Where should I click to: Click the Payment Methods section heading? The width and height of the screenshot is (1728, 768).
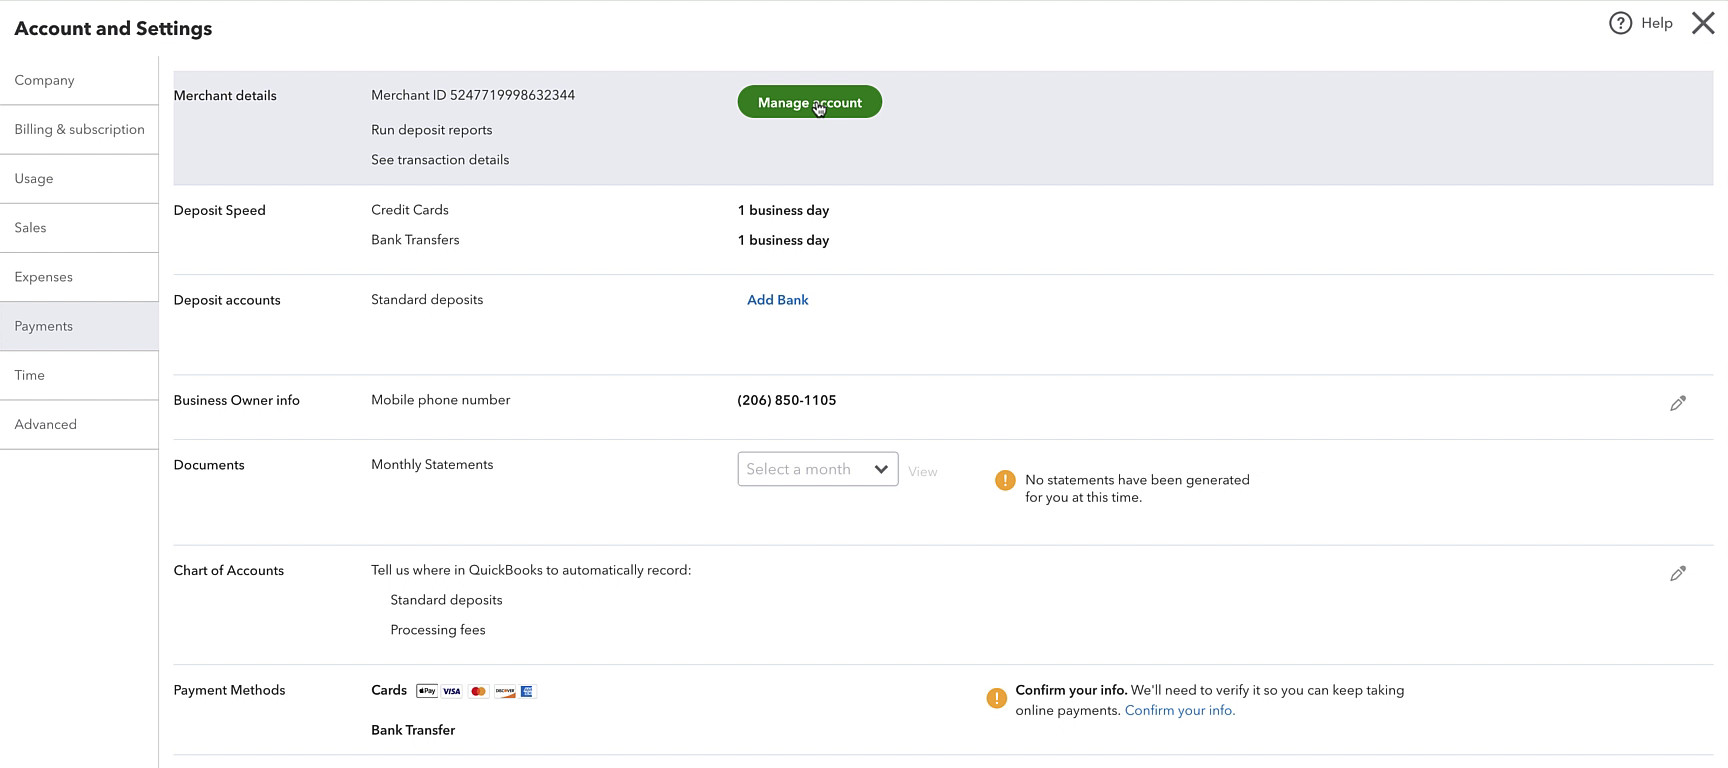tap(230, 690)
